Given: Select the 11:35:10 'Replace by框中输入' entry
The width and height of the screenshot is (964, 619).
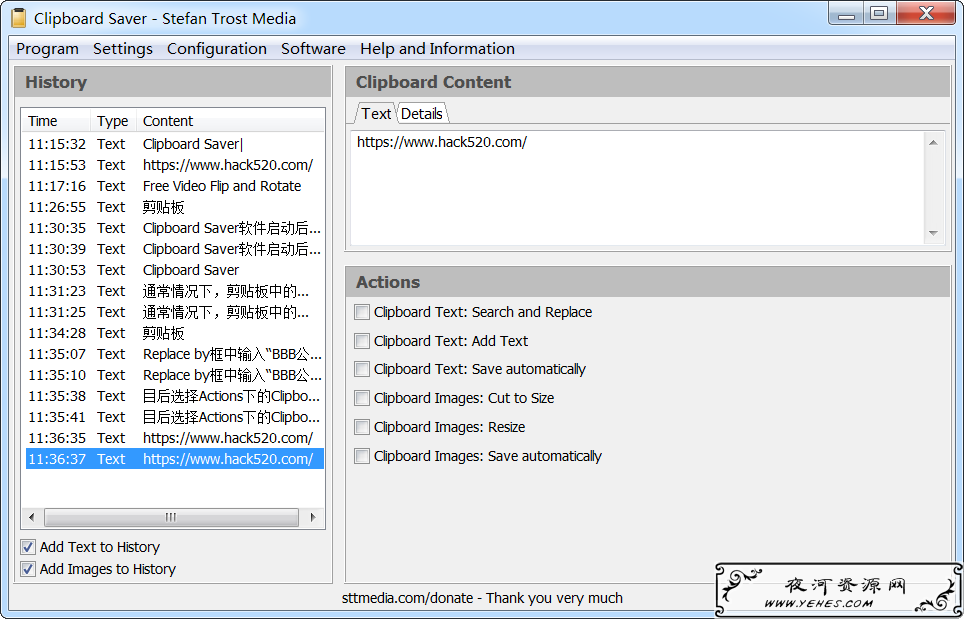Looking at the screenshot, I should (175, 375).
